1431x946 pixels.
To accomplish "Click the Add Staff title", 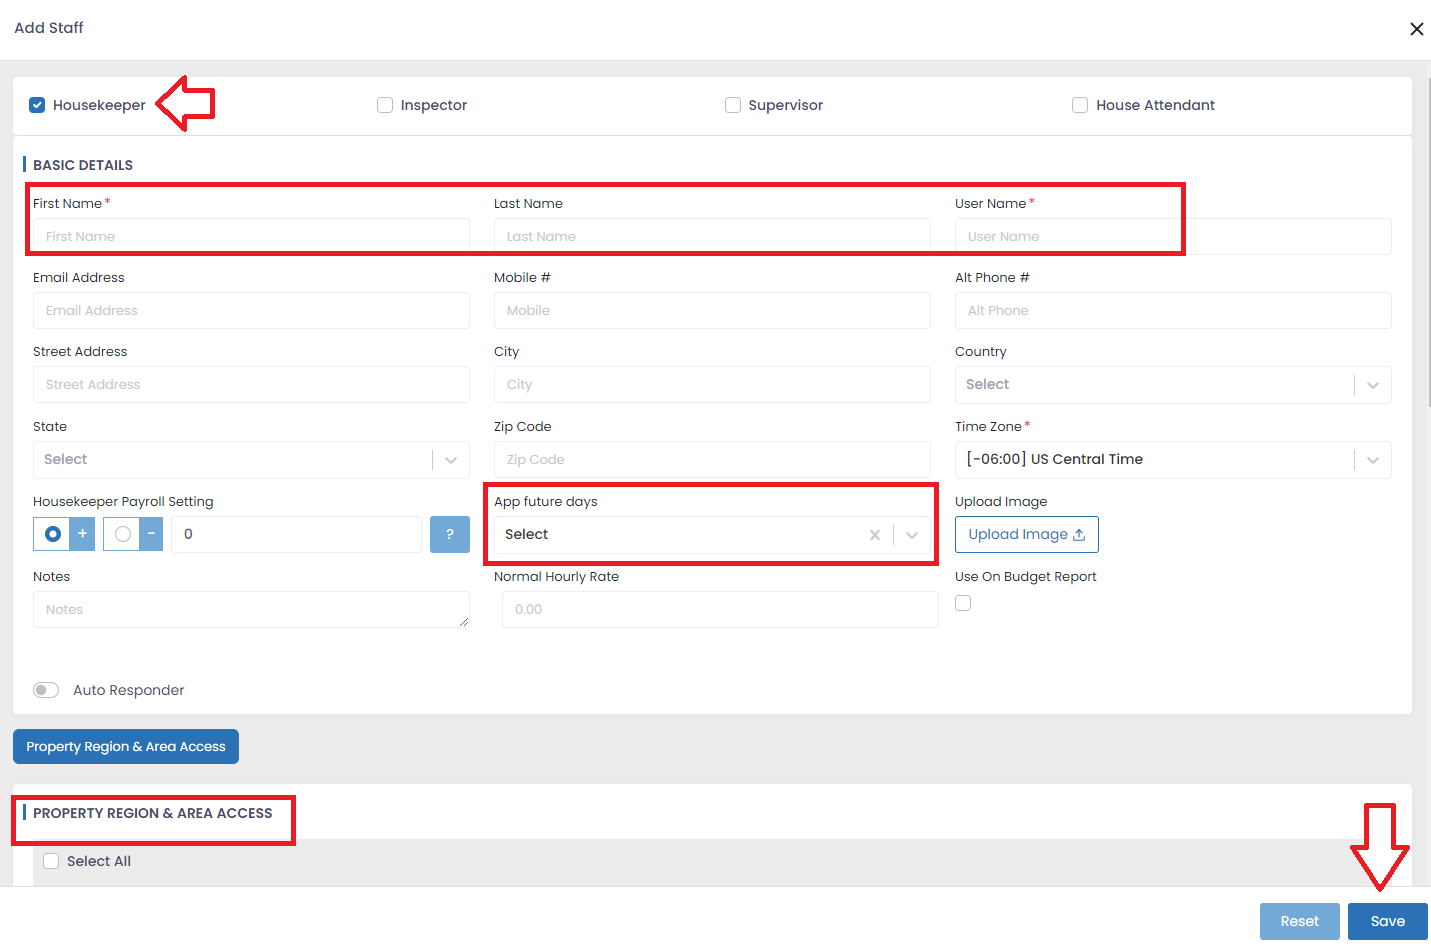I will tap(49, 28).
